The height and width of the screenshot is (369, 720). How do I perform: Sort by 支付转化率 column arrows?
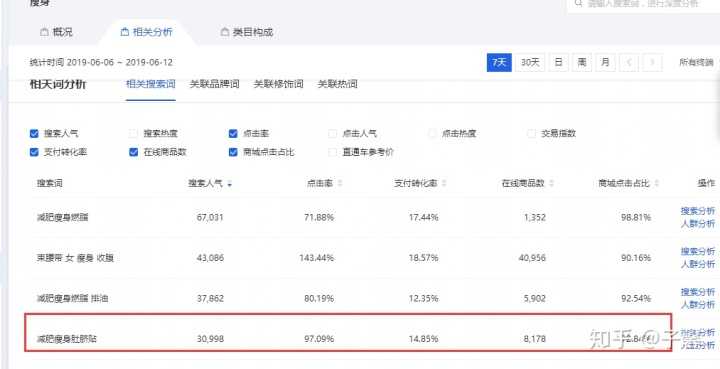(444, 184)
